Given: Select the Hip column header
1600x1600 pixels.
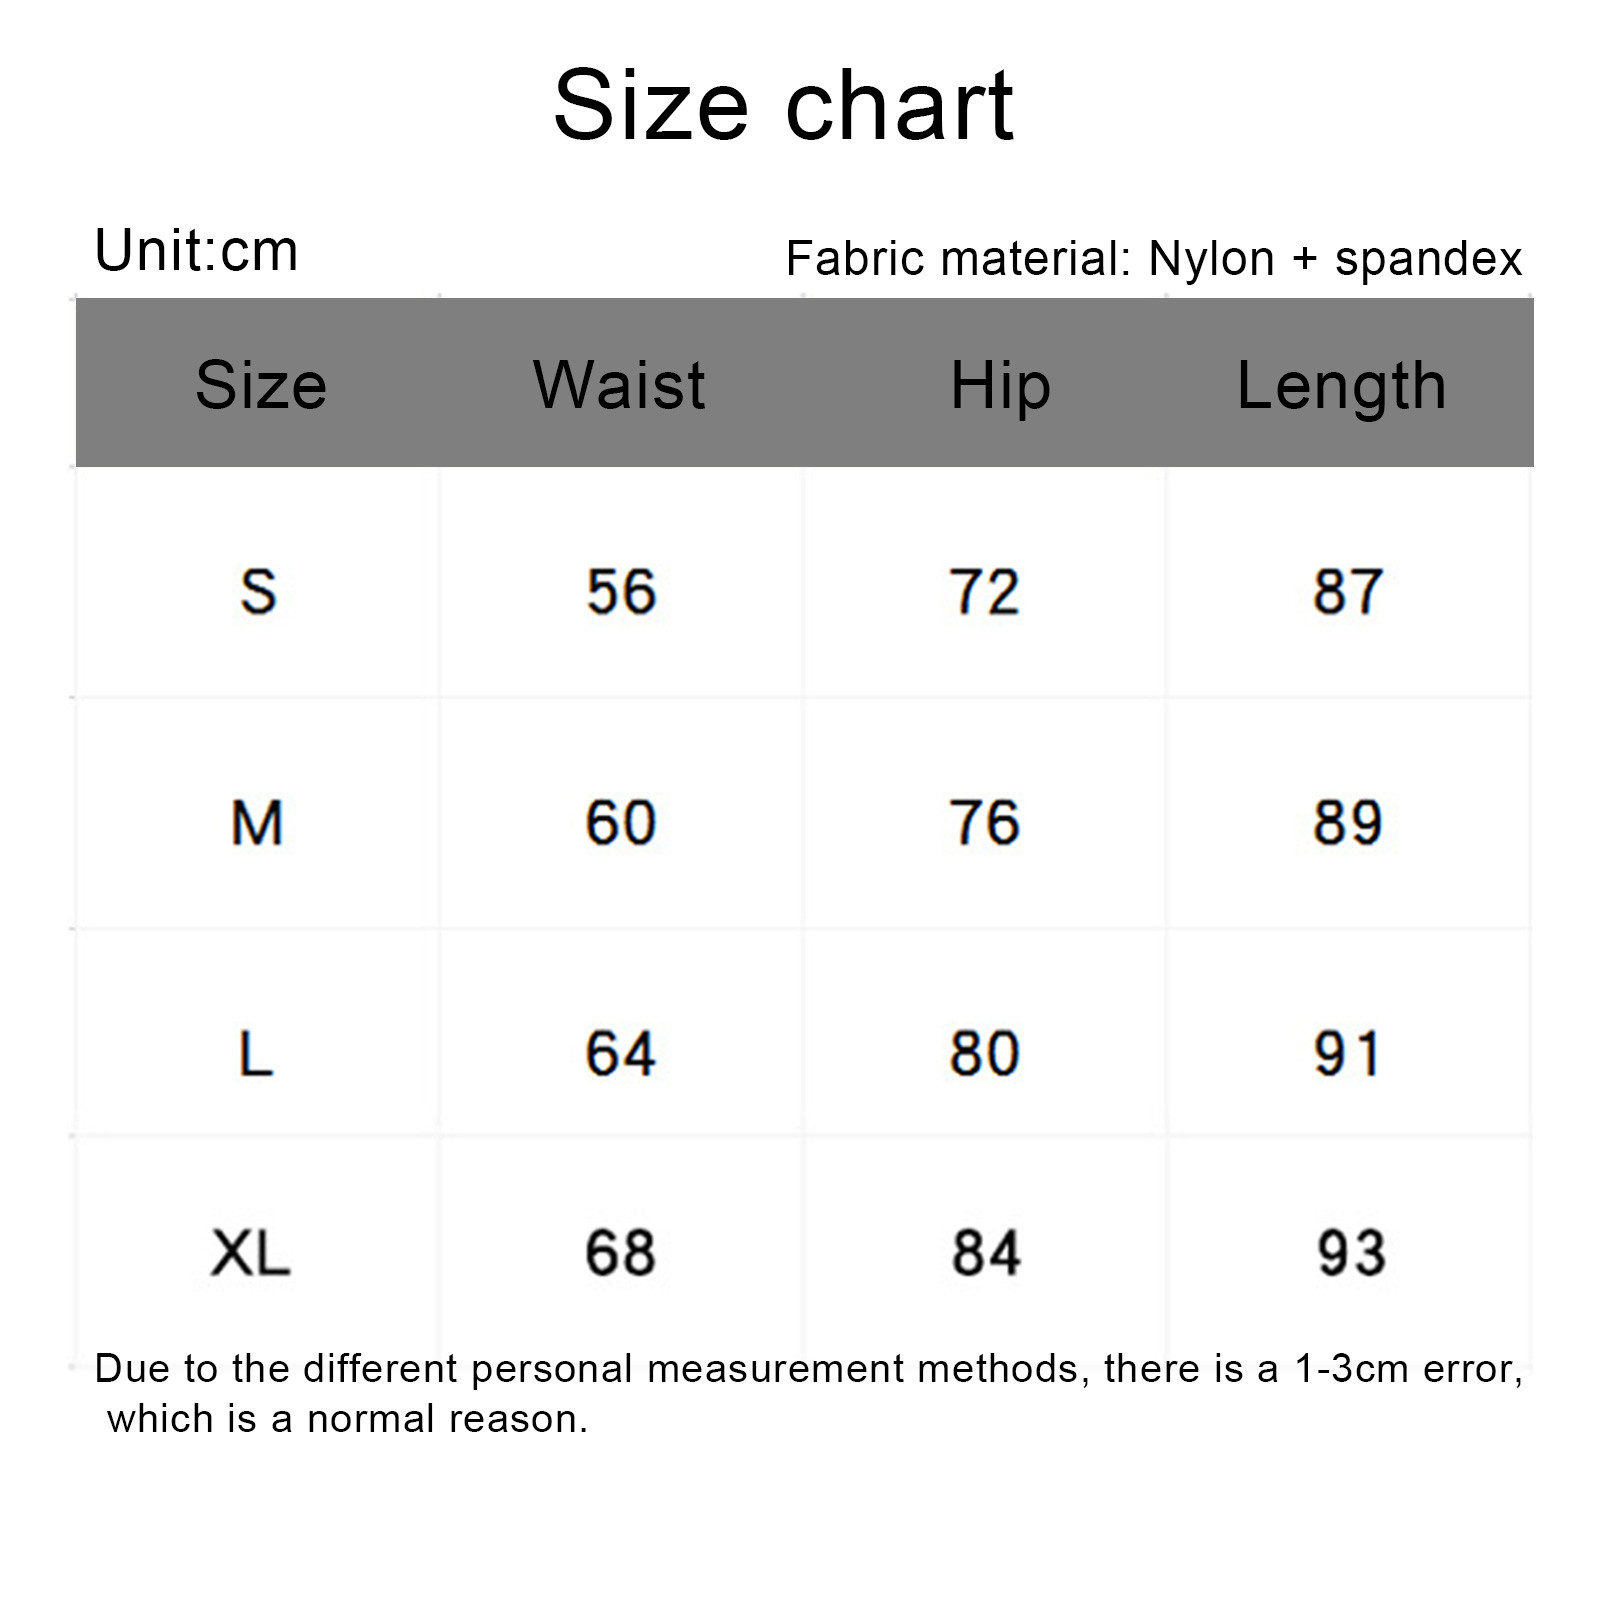Looking at the screenshot, I should pos(1000,385).
